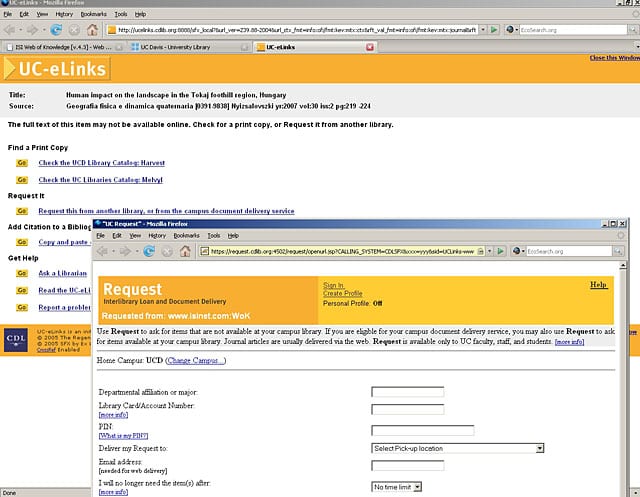
Task: Click Go button beside Melvyl catalog link
Action: point(22,179)
